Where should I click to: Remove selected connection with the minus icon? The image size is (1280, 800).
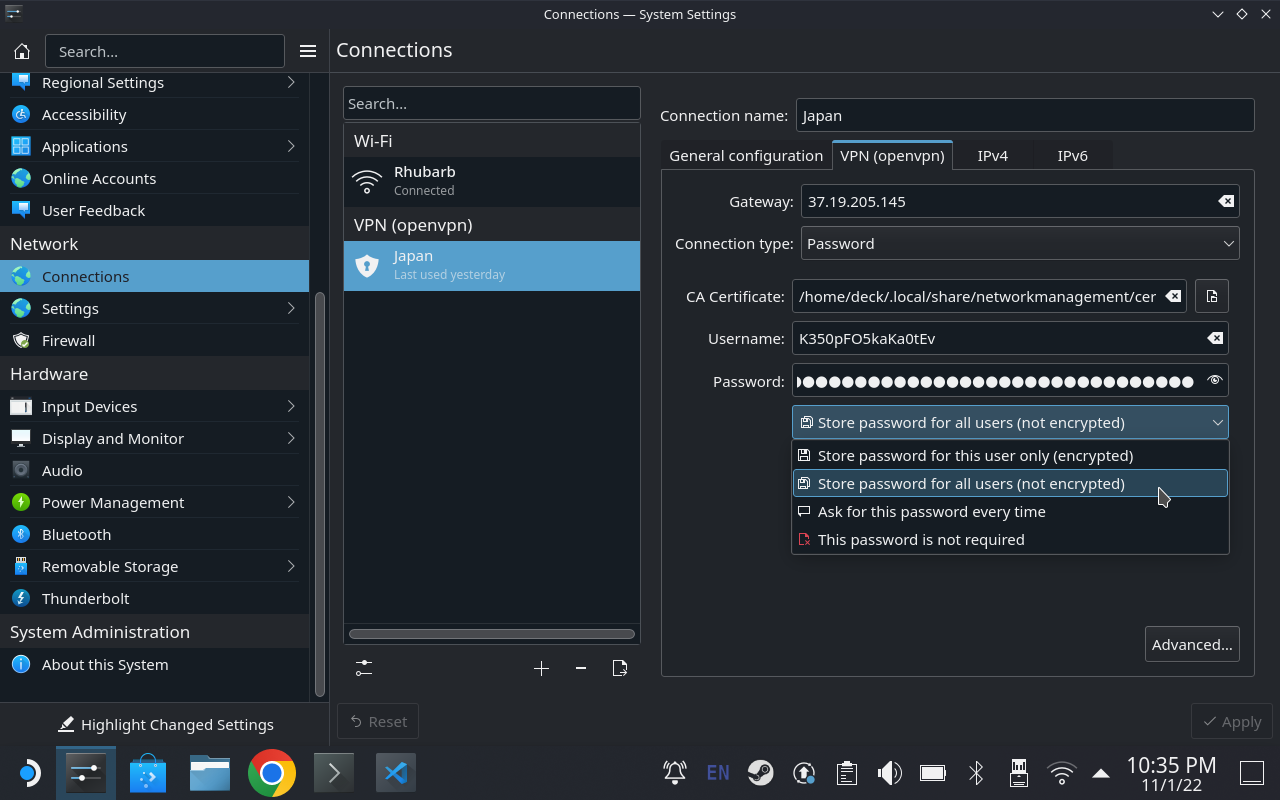coord(580,668)
